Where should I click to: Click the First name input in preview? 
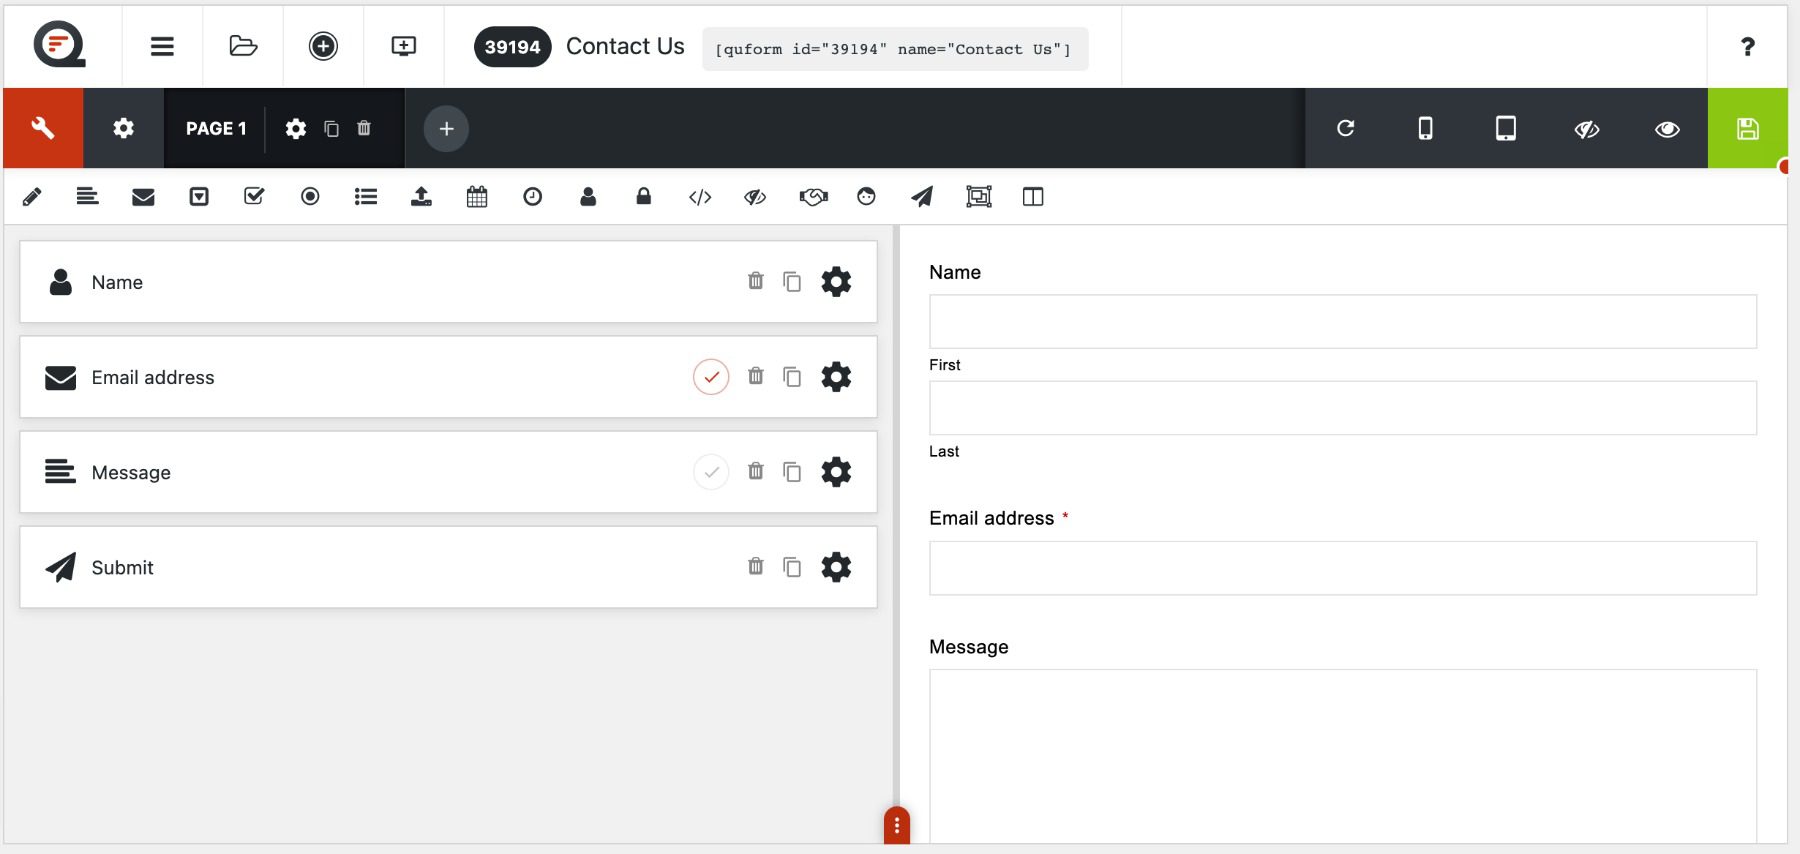1343,321
